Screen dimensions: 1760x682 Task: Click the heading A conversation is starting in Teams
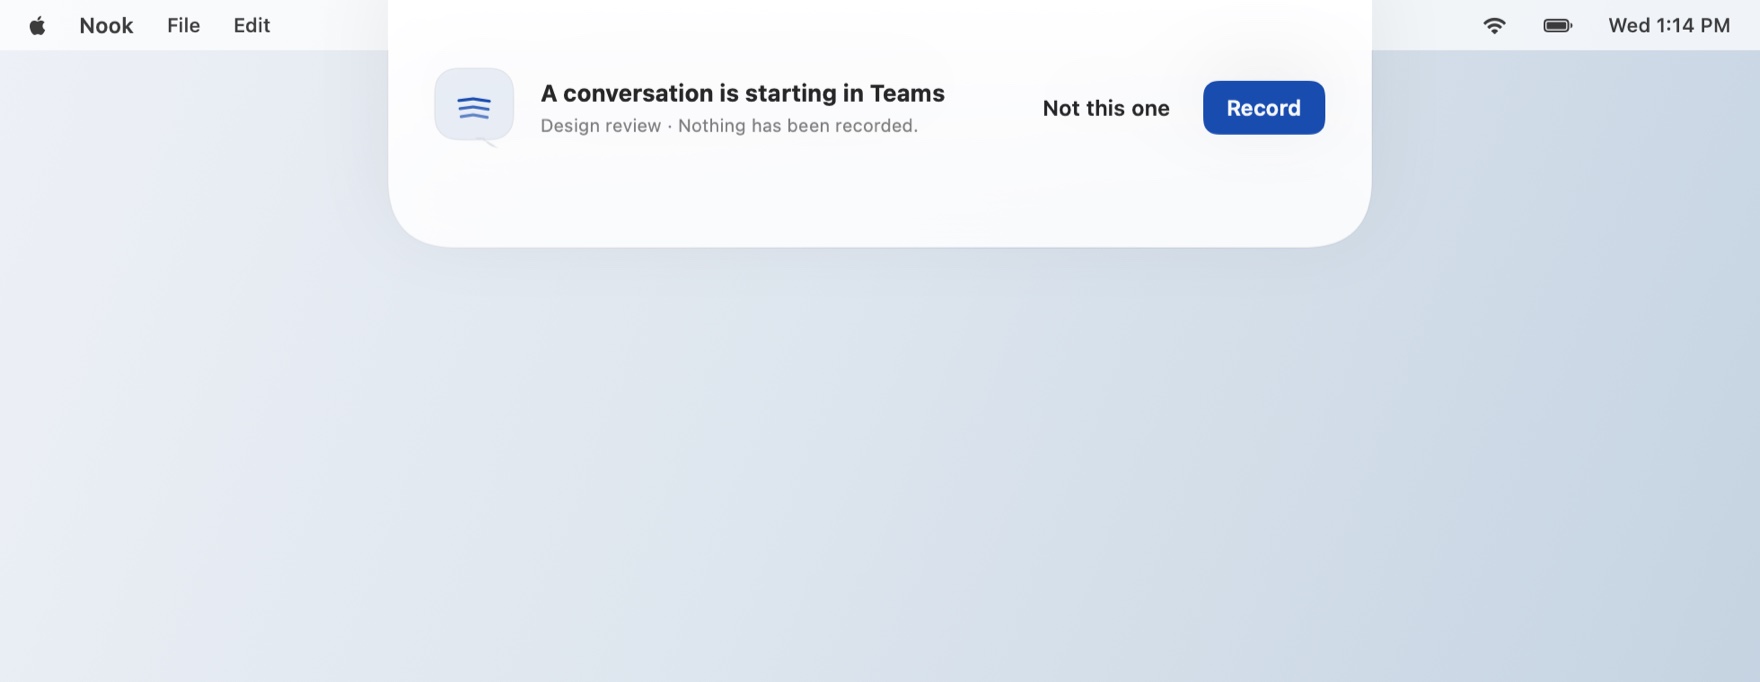[742, 93]
